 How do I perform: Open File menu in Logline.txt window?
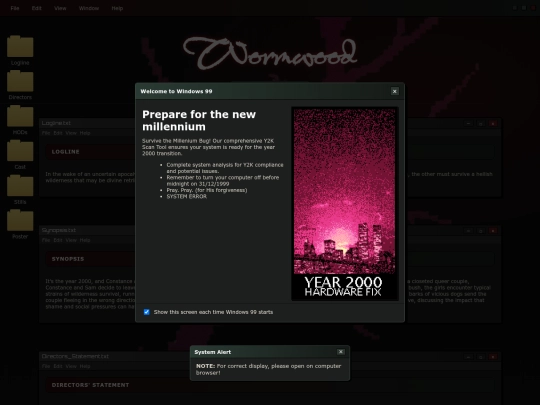(46, 133)
